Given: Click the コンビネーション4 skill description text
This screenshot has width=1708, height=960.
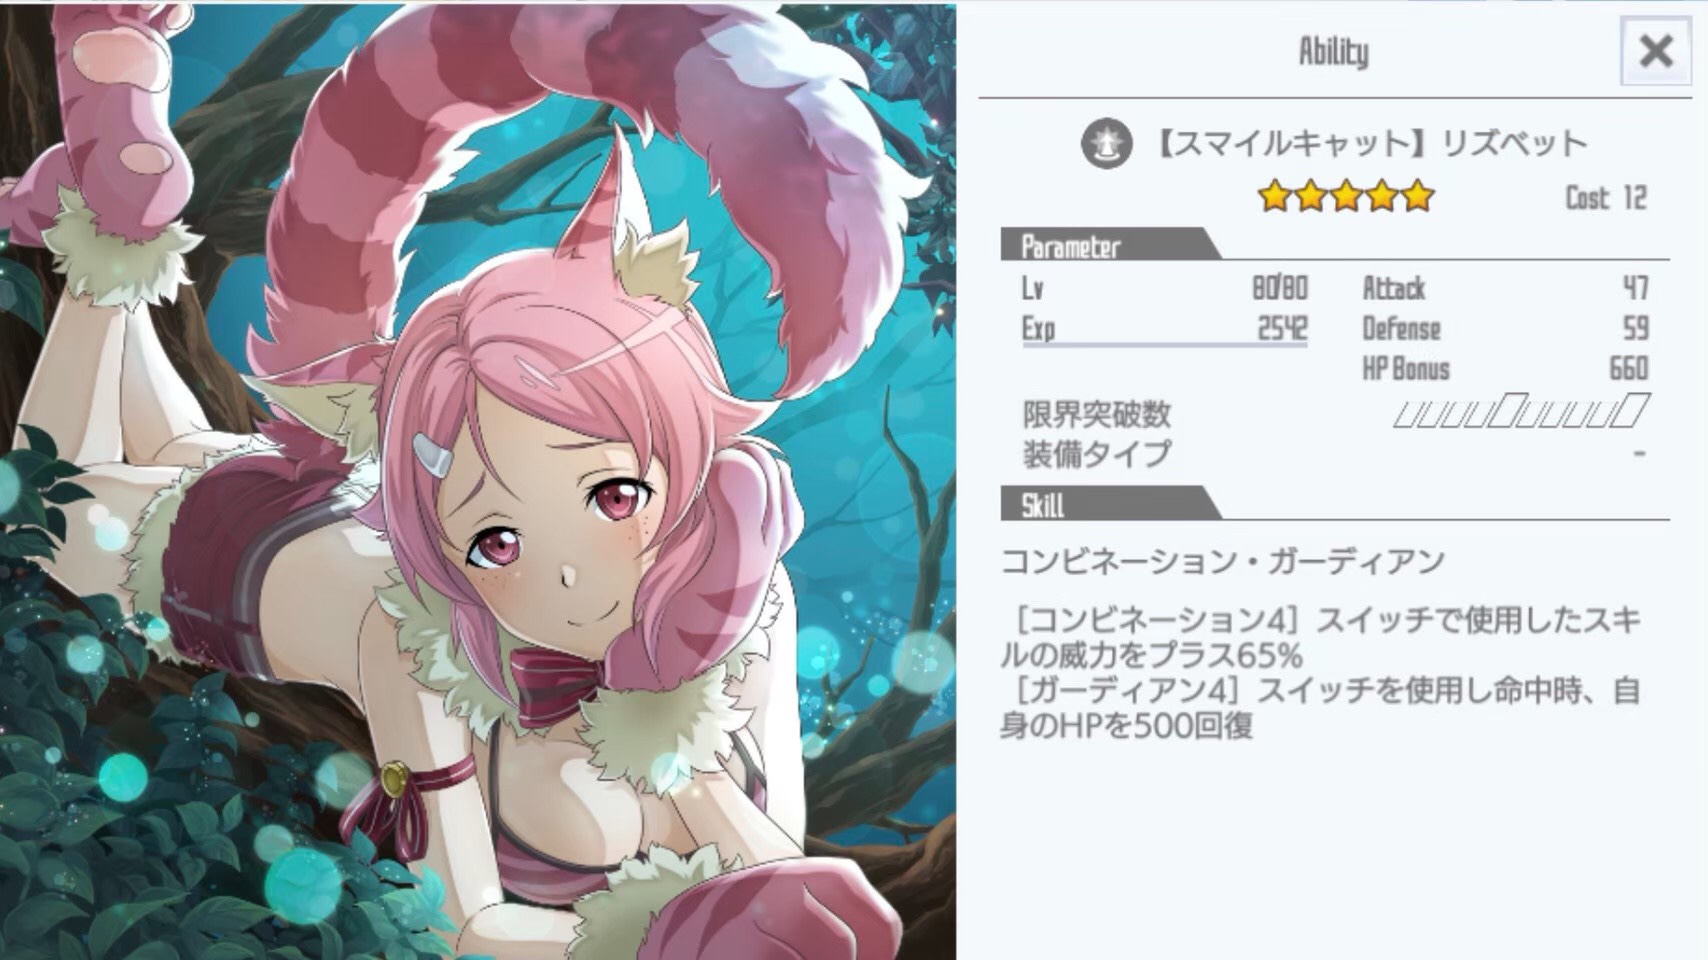Looking at the screenshot, I should point(1320,638).
